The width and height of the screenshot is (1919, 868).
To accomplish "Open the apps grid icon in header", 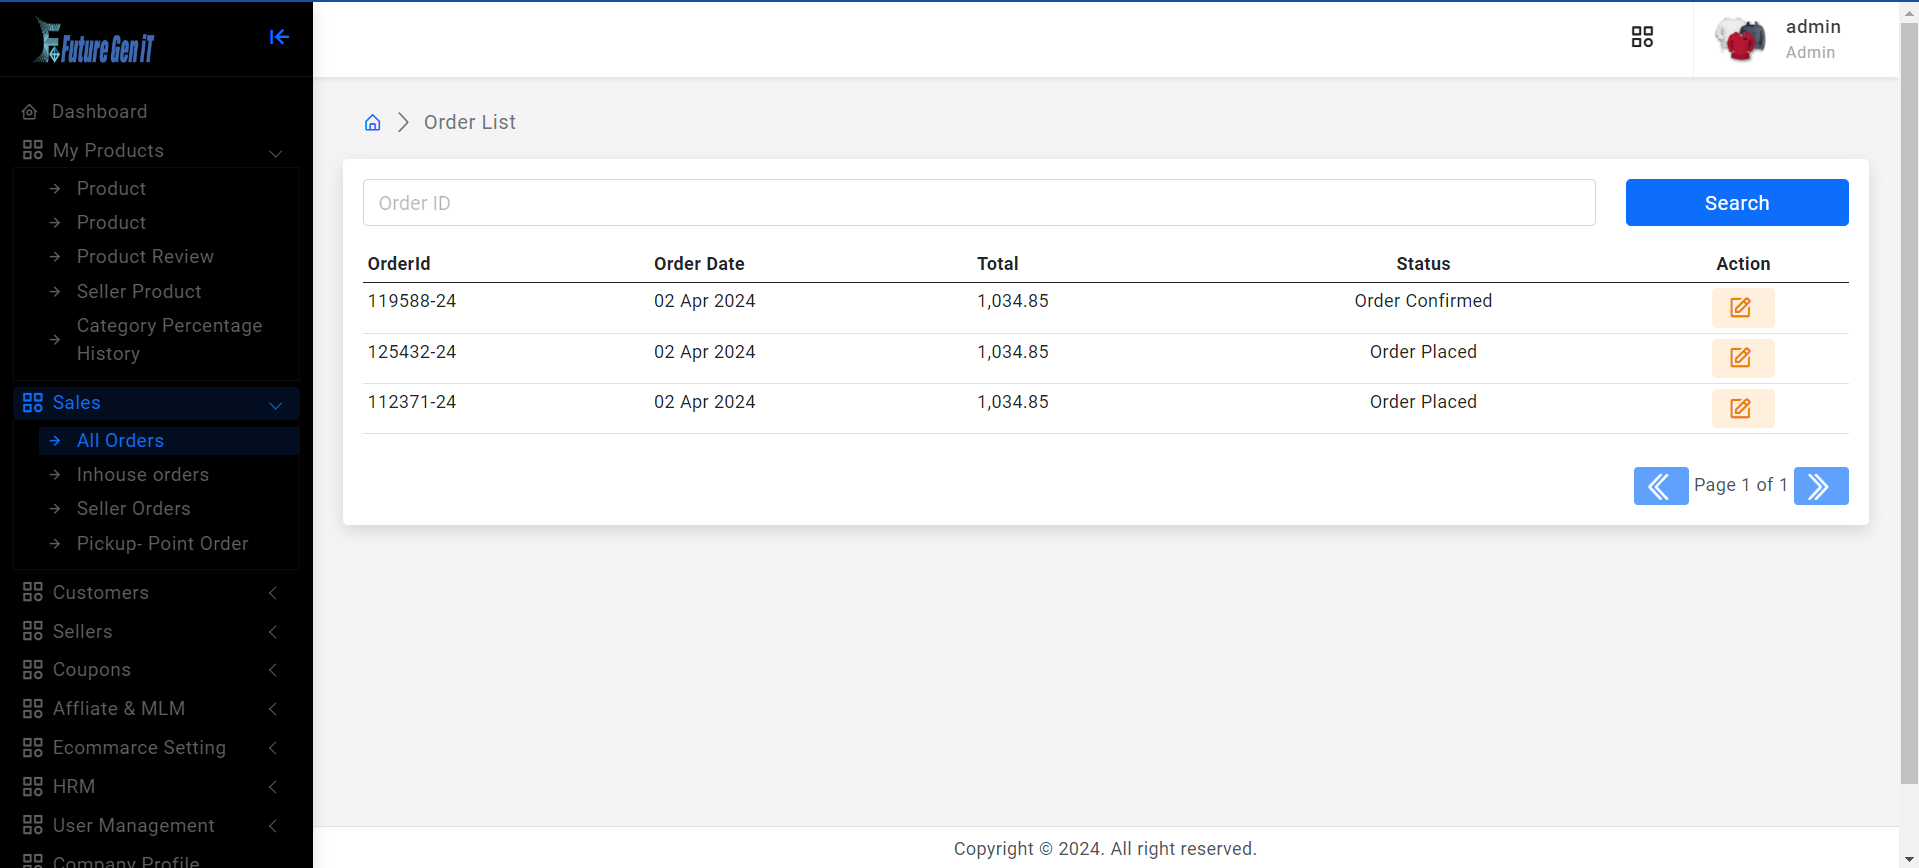I will click(1642, 37).
